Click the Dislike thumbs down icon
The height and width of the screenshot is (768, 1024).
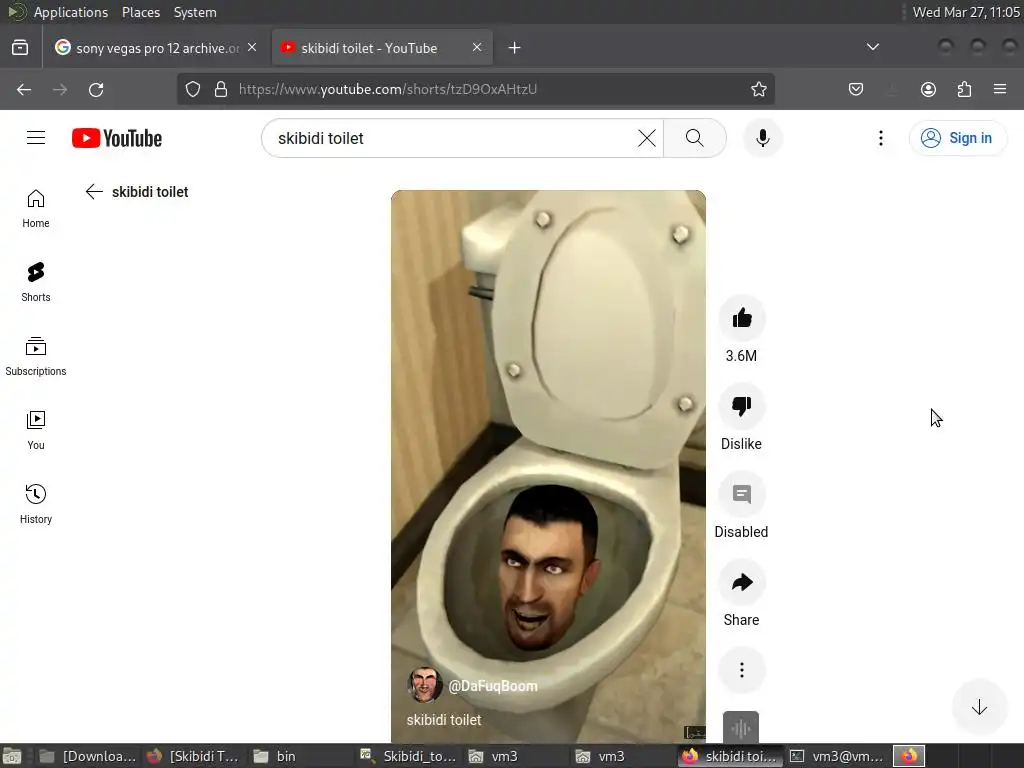[742, 406]
